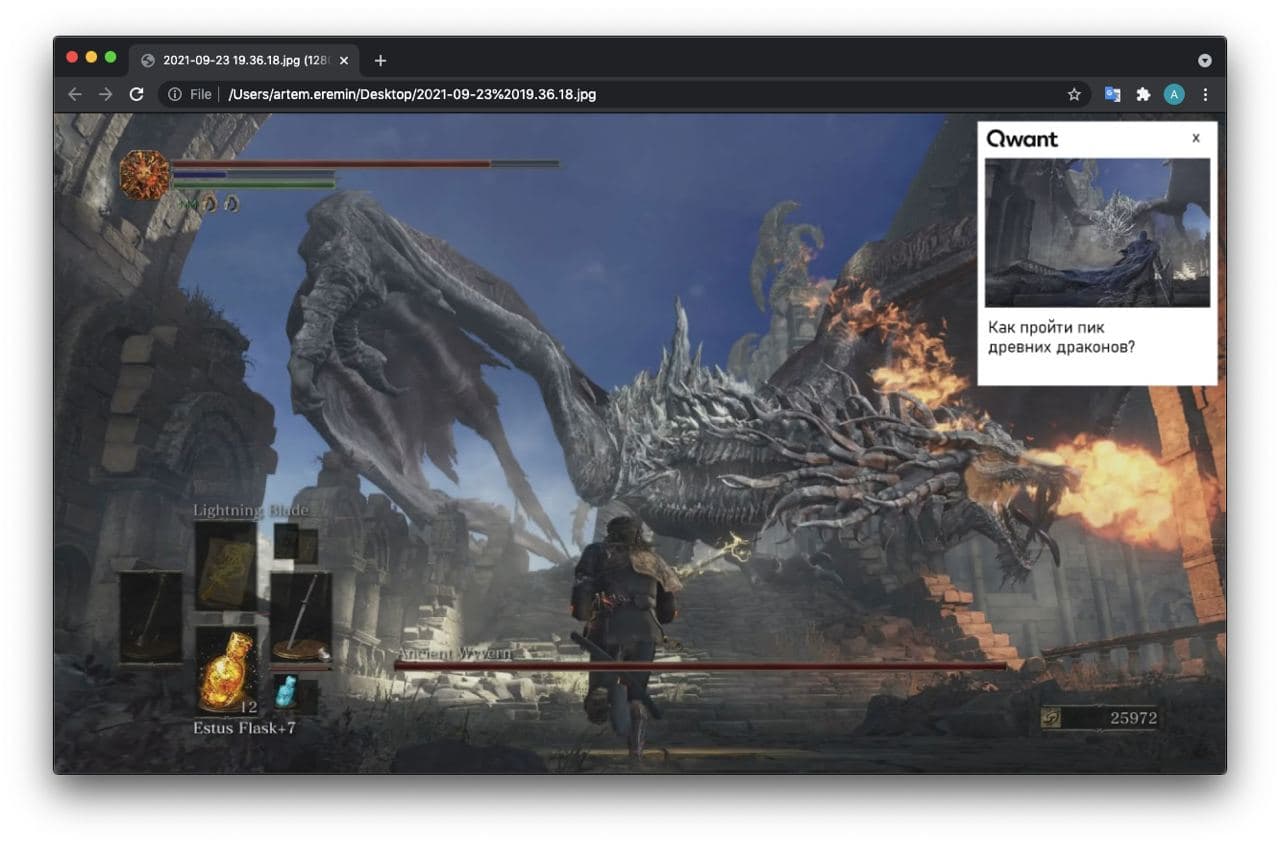
Task: Click the green stamina bar
Action: coord(253,184)
